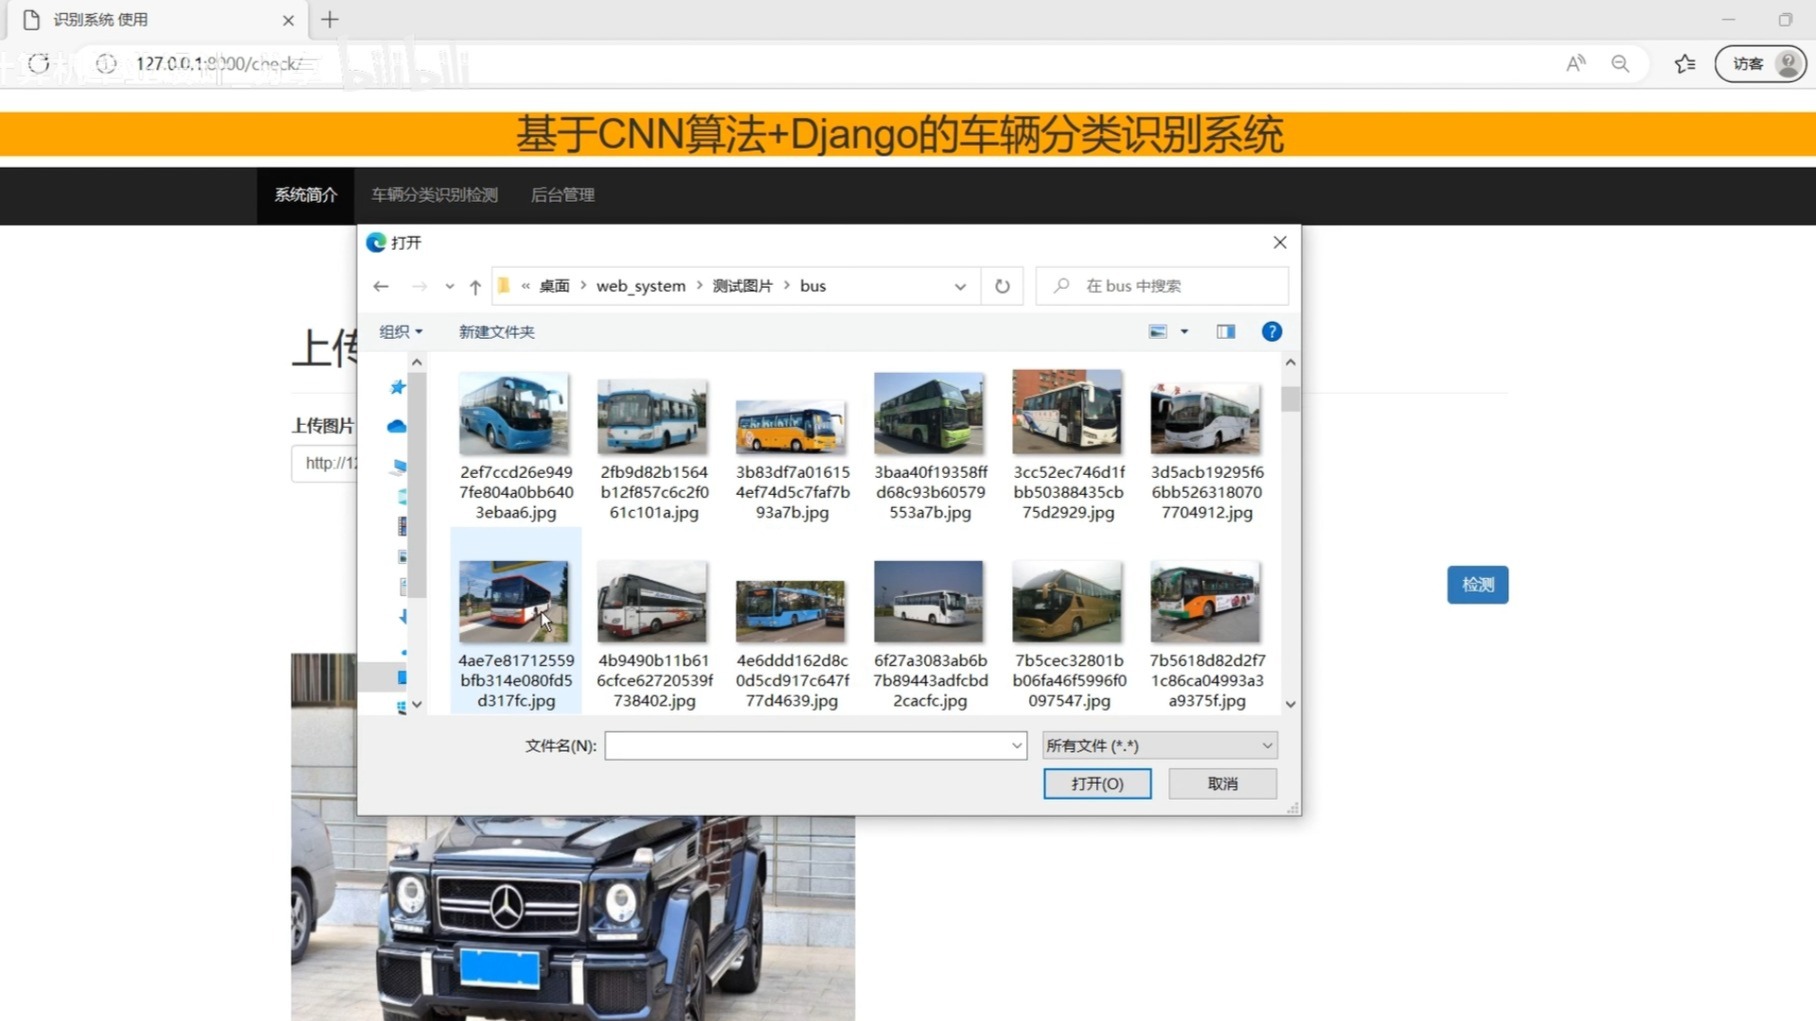This screenshot has width=1816, height=1021.
Task: Click the back arrow in file dialog
Action: tap(381, 286)
